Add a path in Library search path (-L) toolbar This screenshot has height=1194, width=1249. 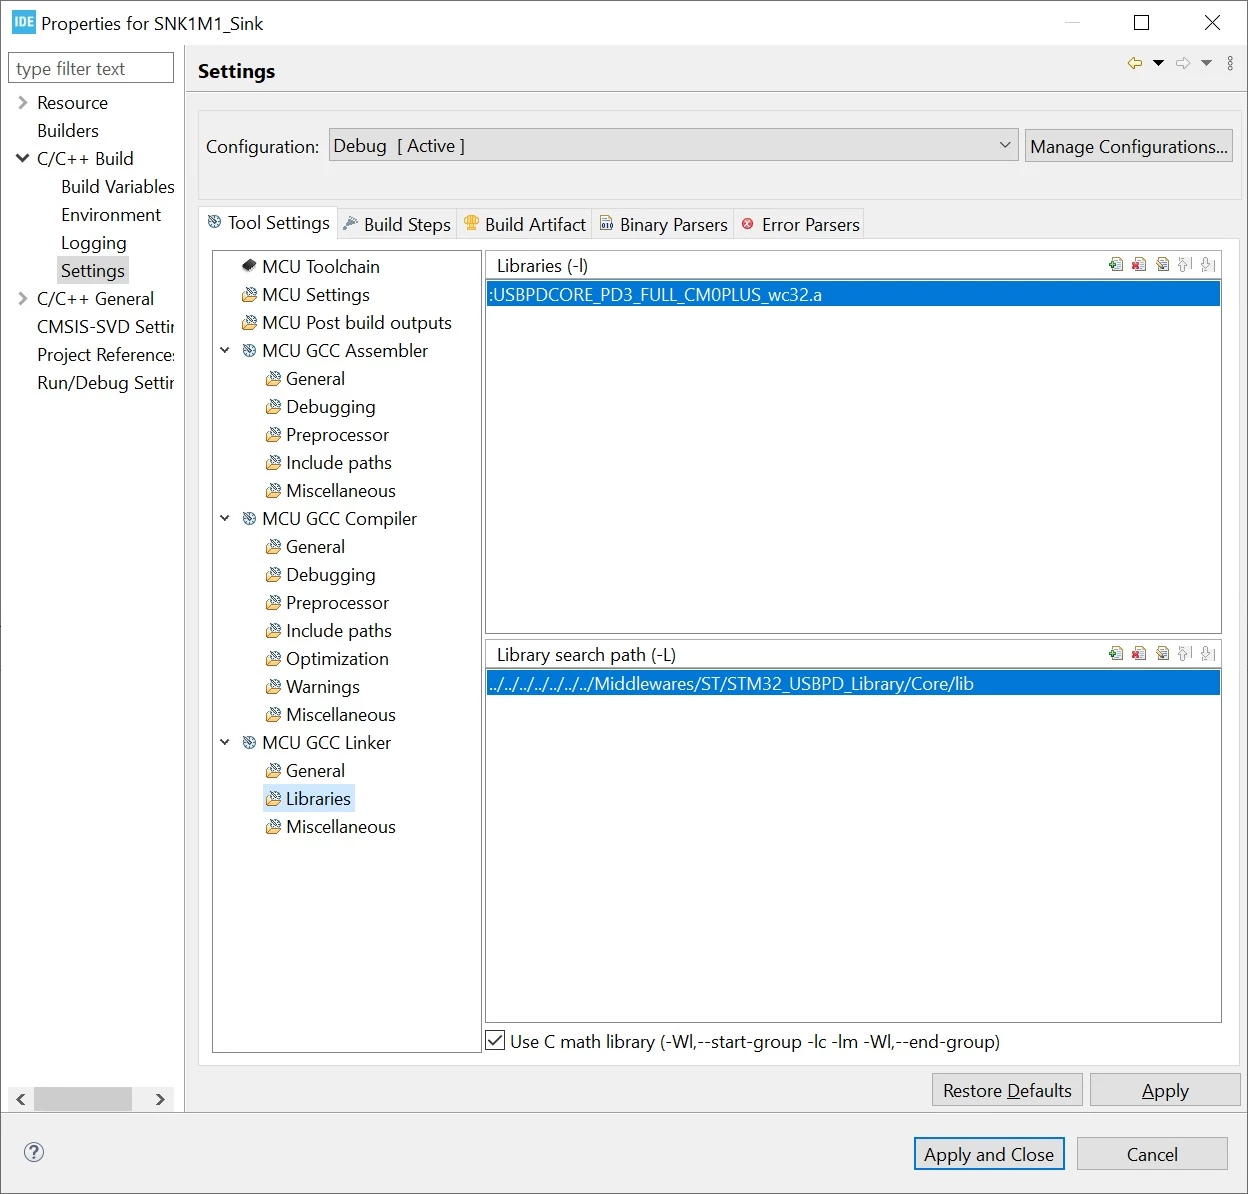pyautogui.click(x=1116, y=654)
